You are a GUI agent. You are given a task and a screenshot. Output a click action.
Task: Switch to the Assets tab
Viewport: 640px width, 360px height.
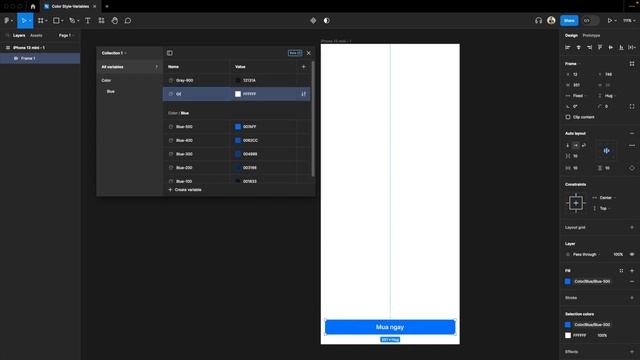tap(36, 36)
